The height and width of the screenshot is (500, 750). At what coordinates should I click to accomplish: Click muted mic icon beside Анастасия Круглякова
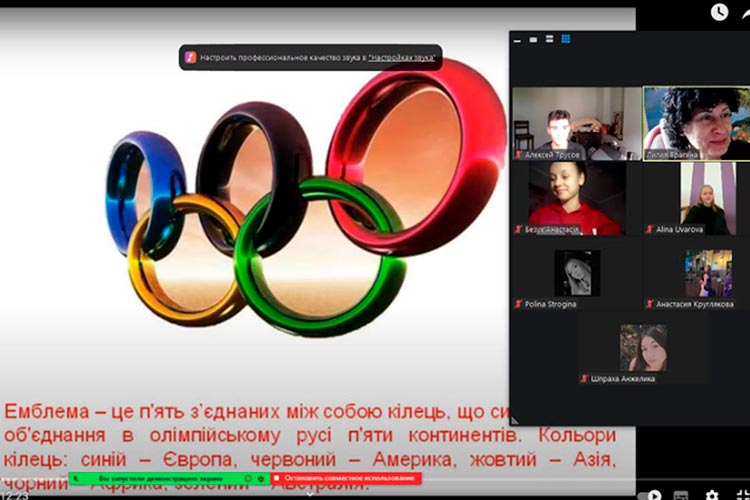pyautogui.click(x=650, y=304)
